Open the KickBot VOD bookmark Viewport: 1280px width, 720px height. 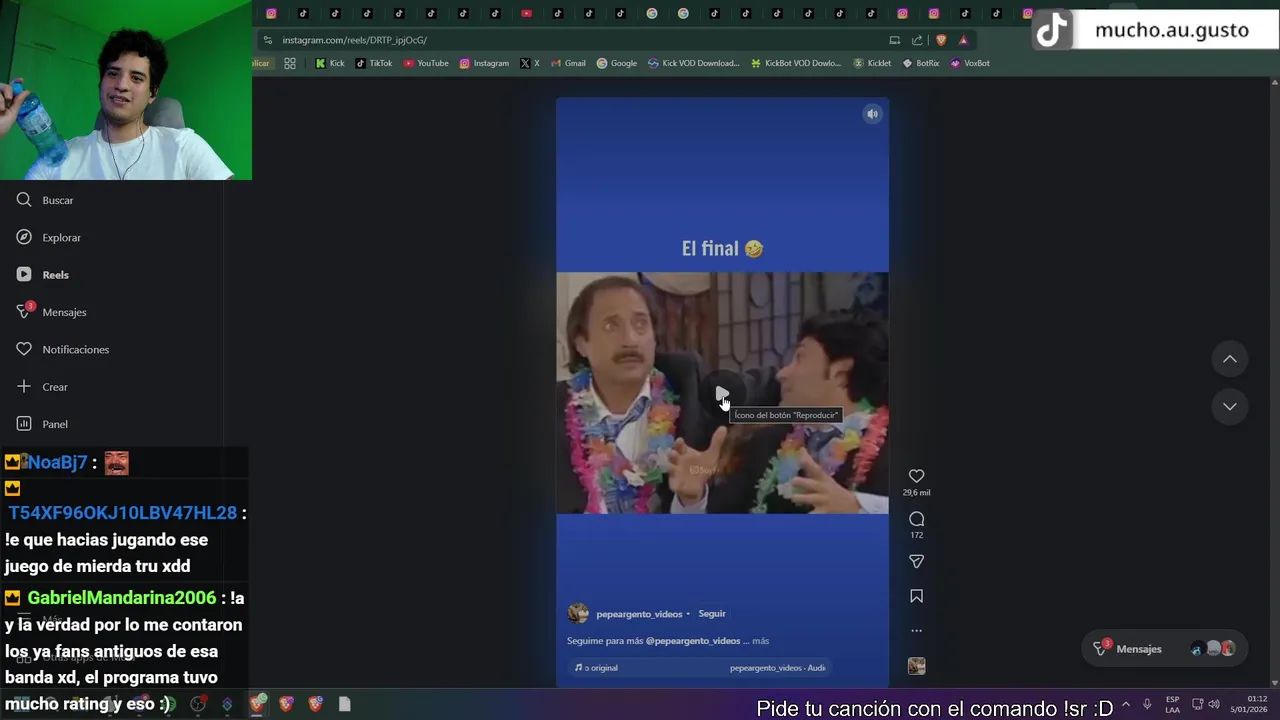pyautogui.click(x=796, y=63)
